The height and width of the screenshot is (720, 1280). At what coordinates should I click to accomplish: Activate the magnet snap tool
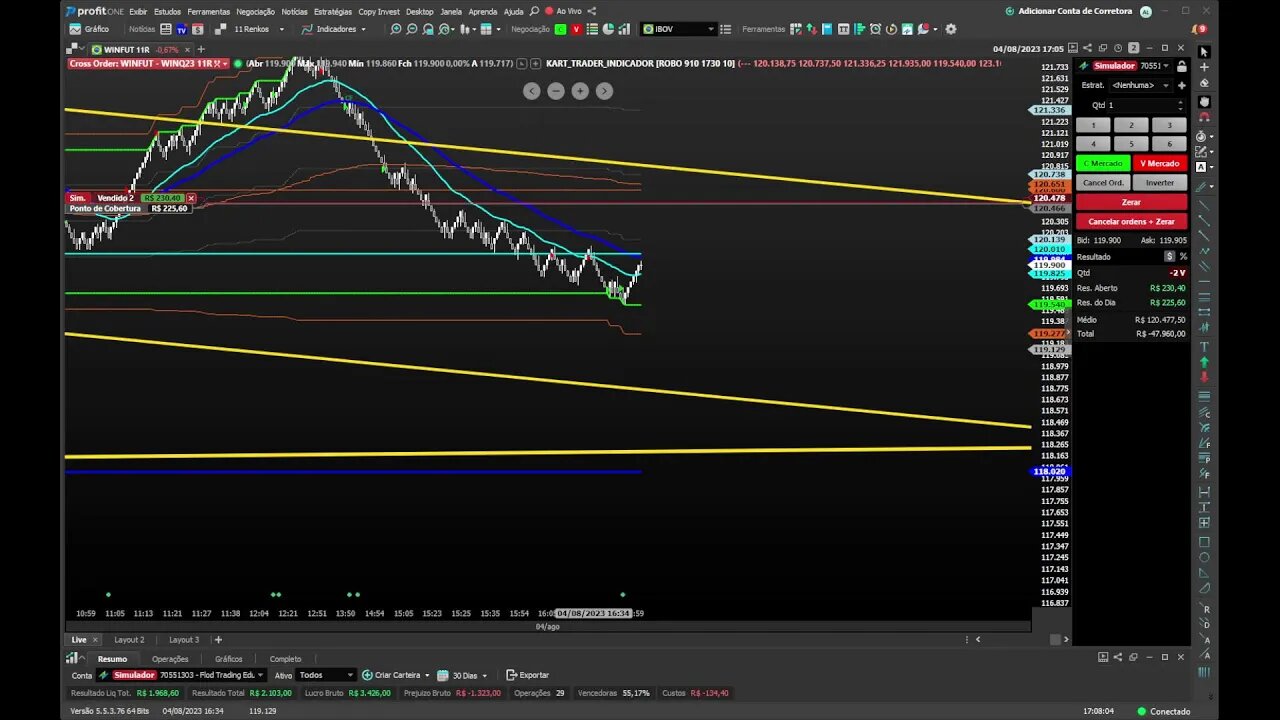click(1204, 117)
